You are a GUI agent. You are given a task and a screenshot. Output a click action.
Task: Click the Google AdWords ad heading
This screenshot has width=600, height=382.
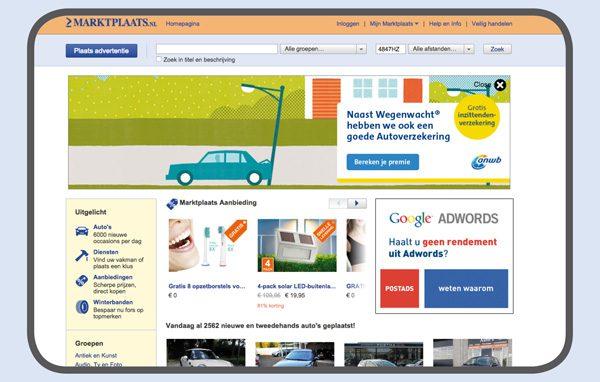point(443,219)
